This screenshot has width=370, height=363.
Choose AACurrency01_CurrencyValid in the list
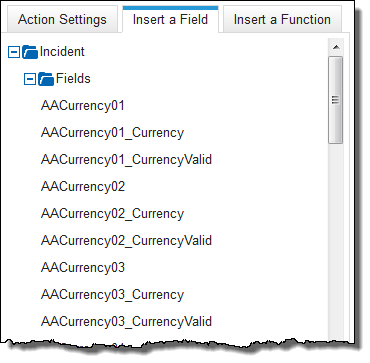(126, 160)
